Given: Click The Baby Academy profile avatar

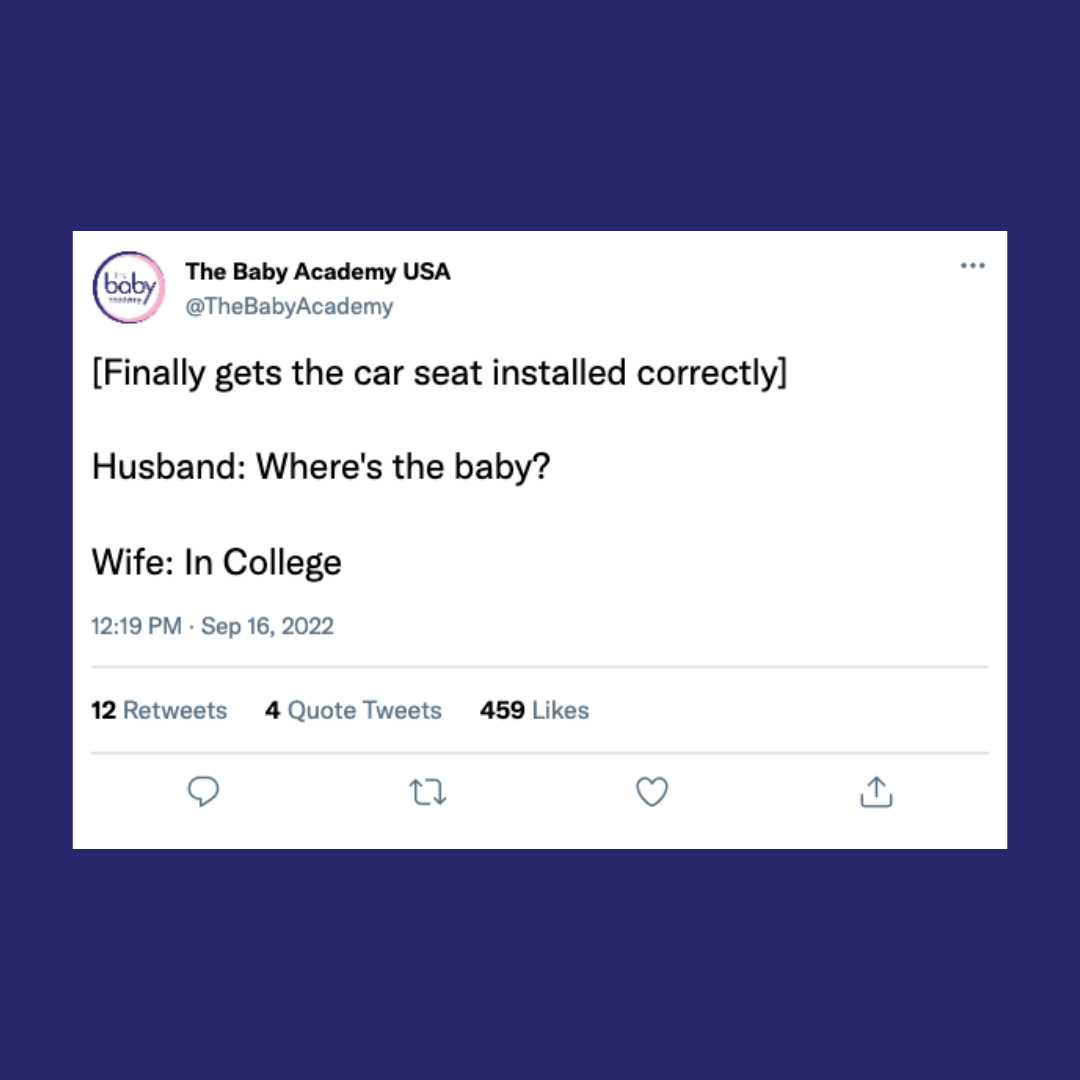Looking at the screenshot, I should click(129, 287).
